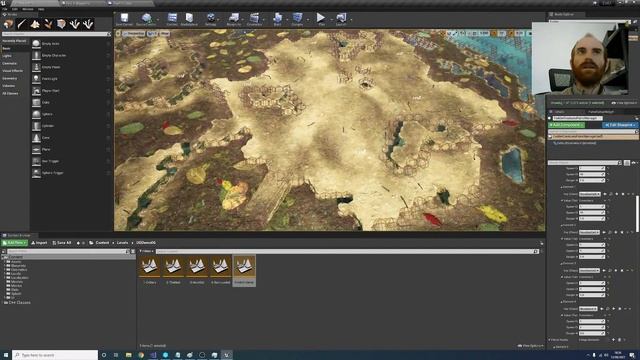Screen dimensions: 640x360
Task: Click the green Add New button
Action: (15, 243)
